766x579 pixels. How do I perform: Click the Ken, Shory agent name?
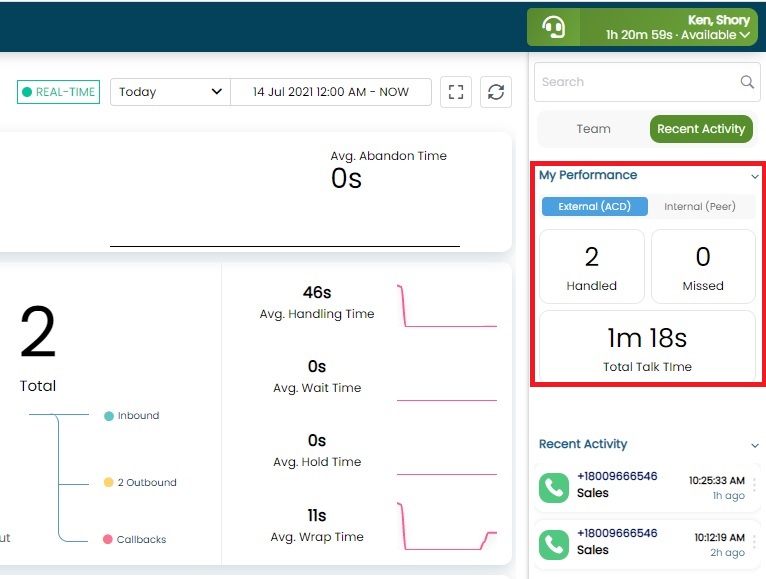point(719,20)
